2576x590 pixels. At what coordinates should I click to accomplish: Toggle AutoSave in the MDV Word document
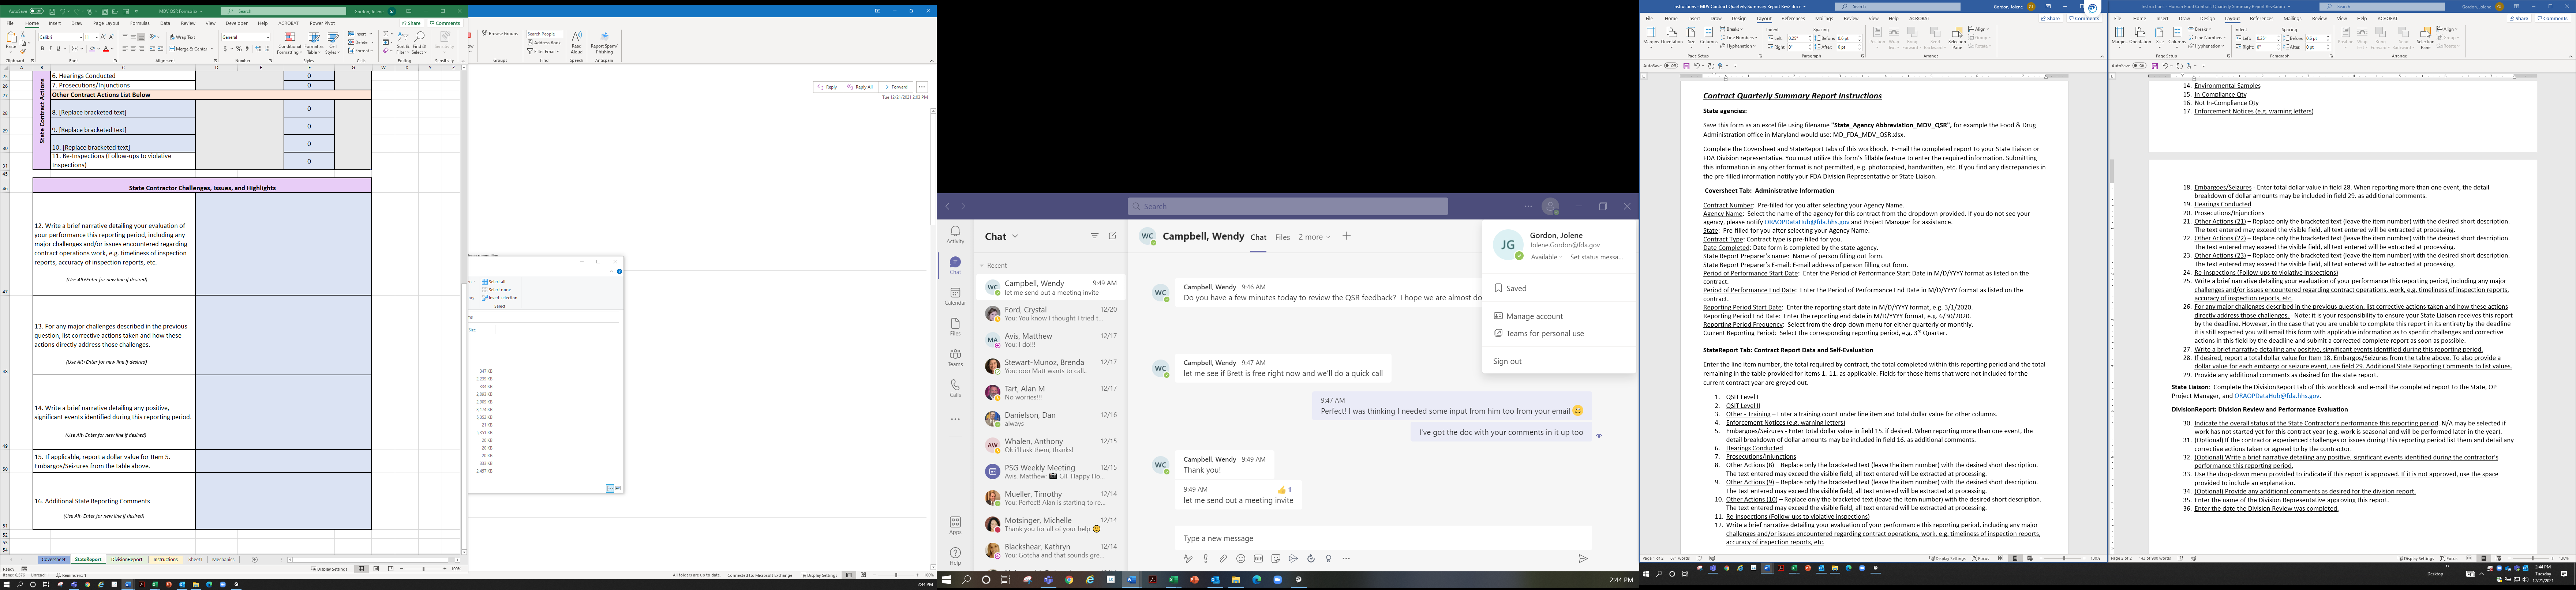(1671, 66)
